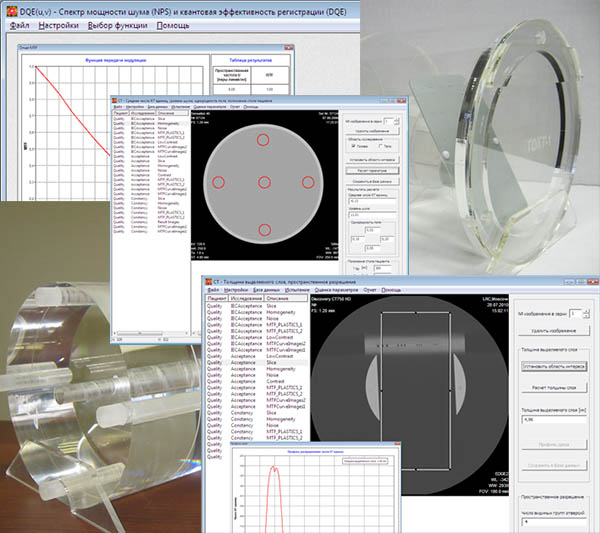Click top-middle handle of the ROI rectangle

tap(416, 313)
